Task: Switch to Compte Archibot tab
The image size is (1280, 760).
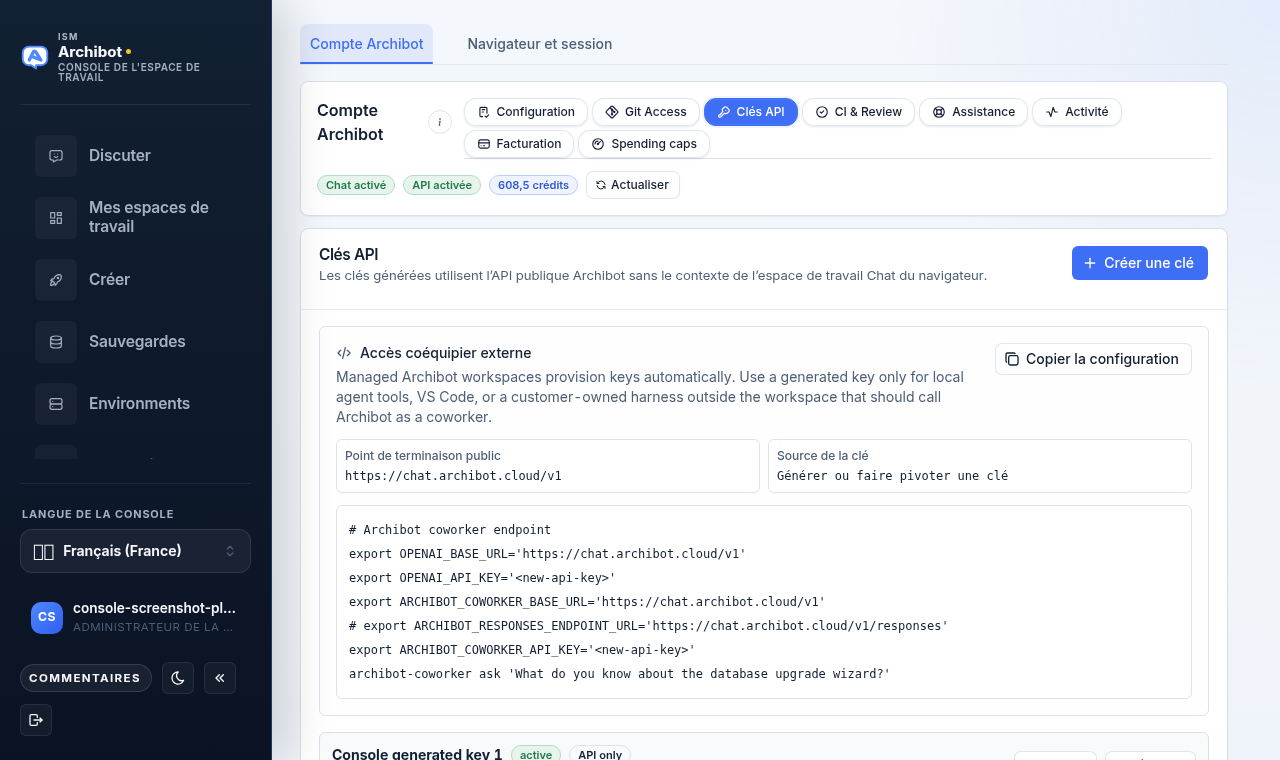Action: pos(367,44)
